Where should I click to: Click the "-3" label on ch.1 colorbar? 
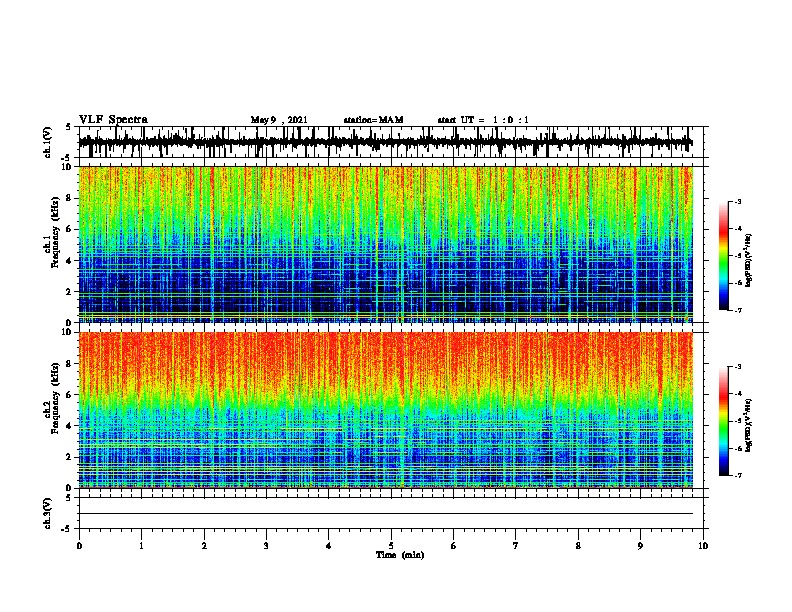coord(738,202)
